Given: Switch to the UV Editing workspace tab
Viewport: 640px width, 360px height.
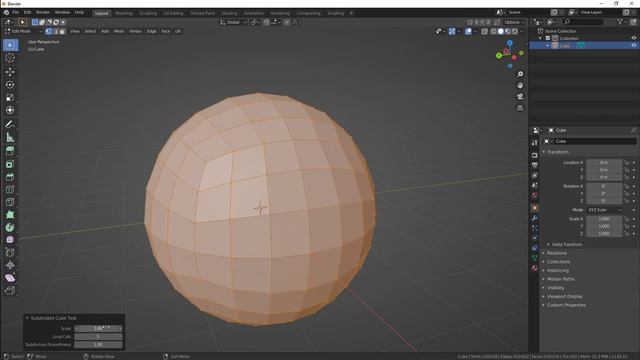Looking at the screenshot, I should click(173, 13).
